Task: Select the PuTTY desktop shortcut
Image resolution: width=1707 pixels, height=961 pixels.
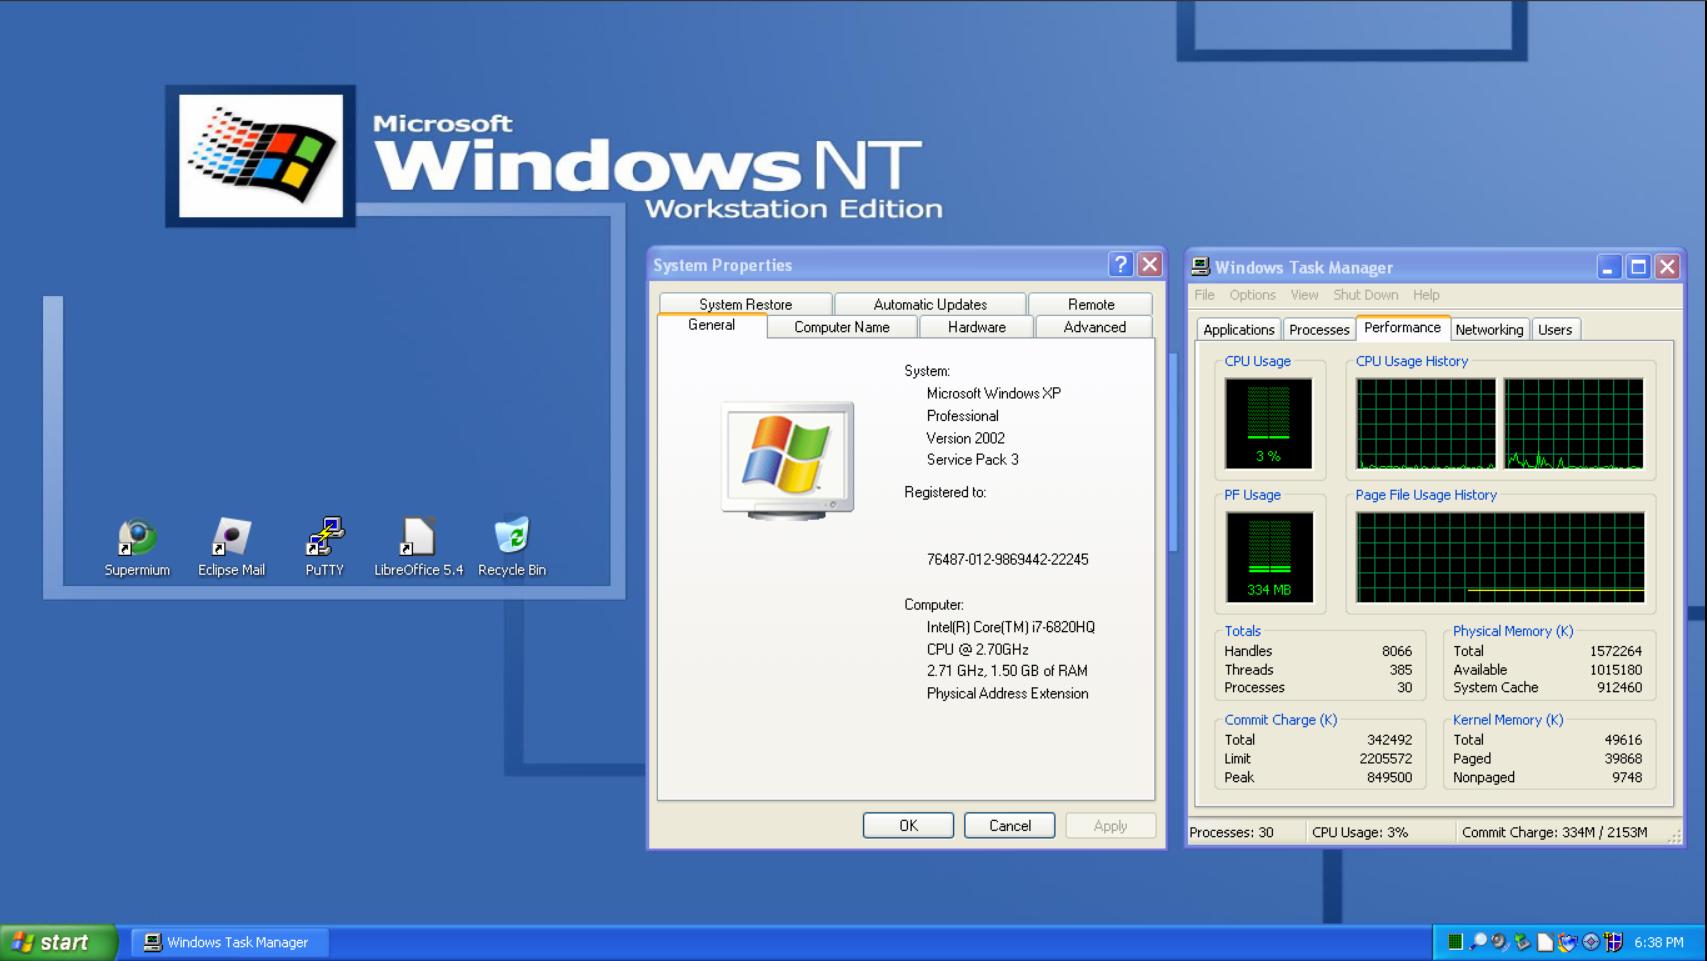Action: (325, 547)
